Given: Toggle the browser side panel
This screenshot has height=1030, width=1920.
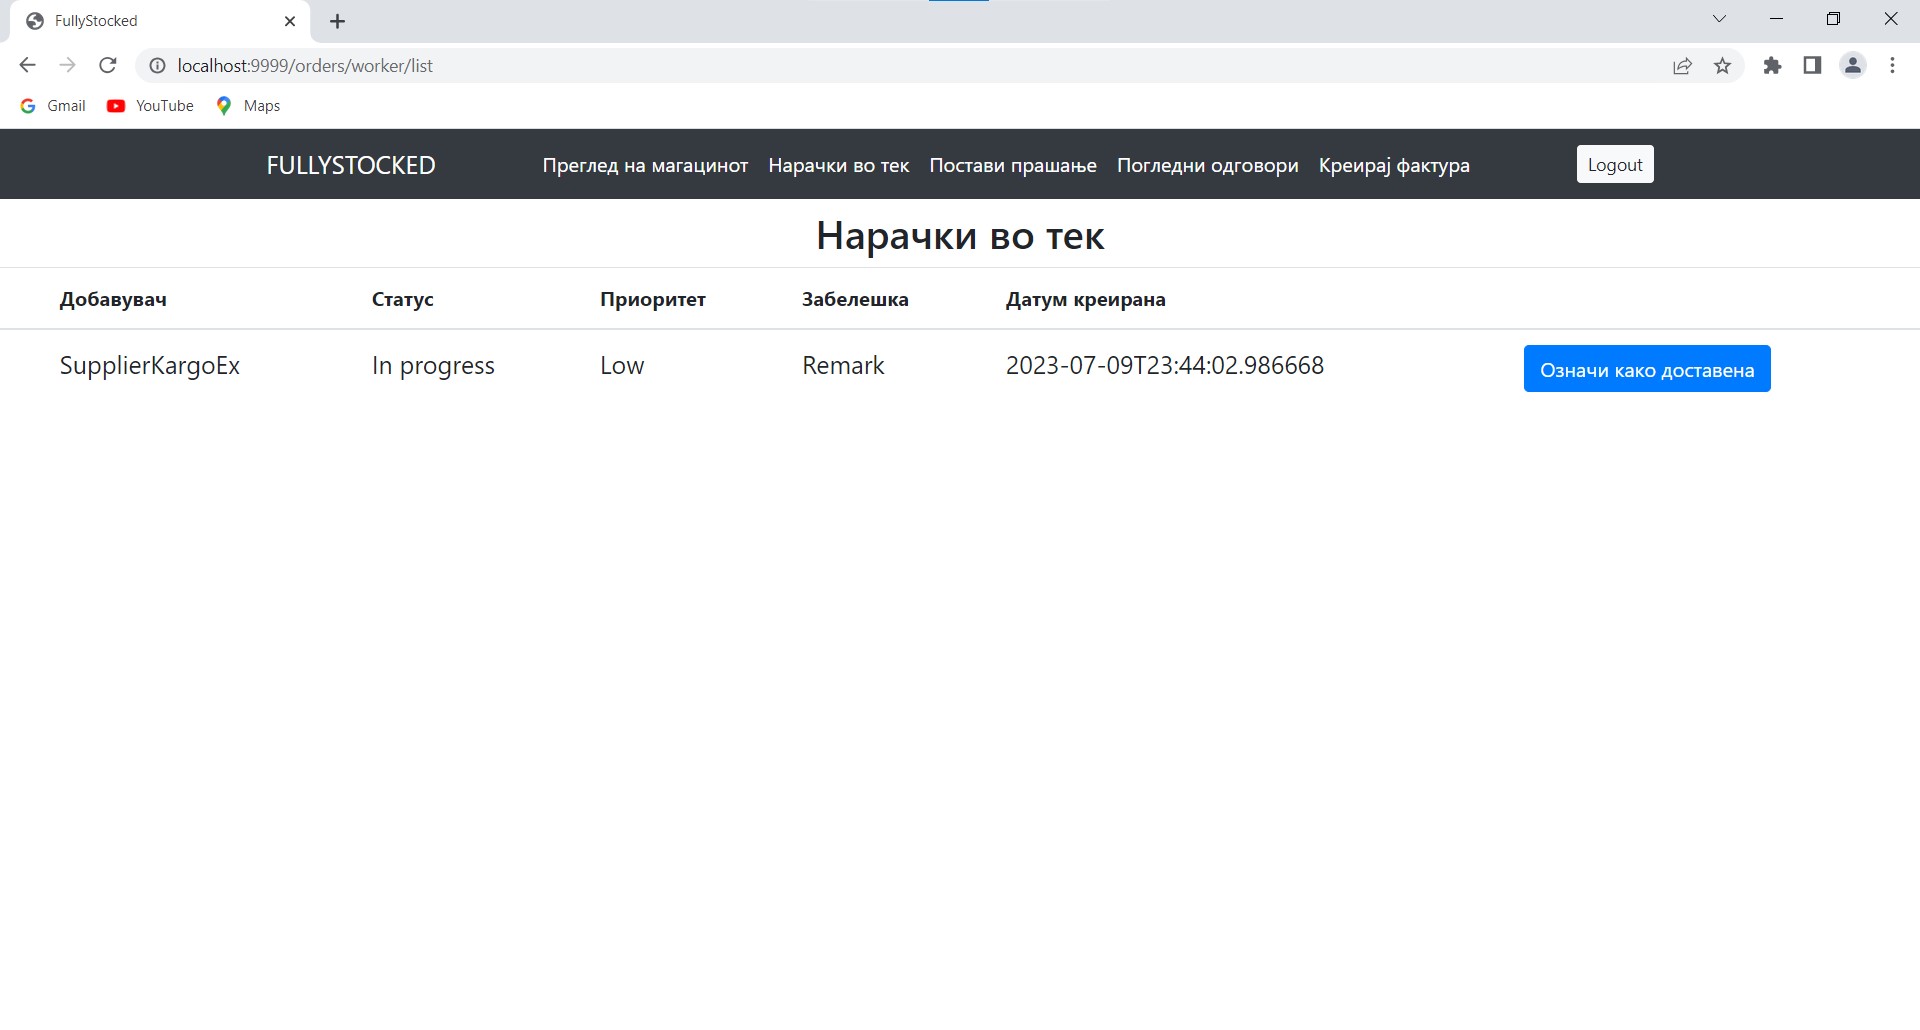Looking at the screenshot, I should (1812, 66).
